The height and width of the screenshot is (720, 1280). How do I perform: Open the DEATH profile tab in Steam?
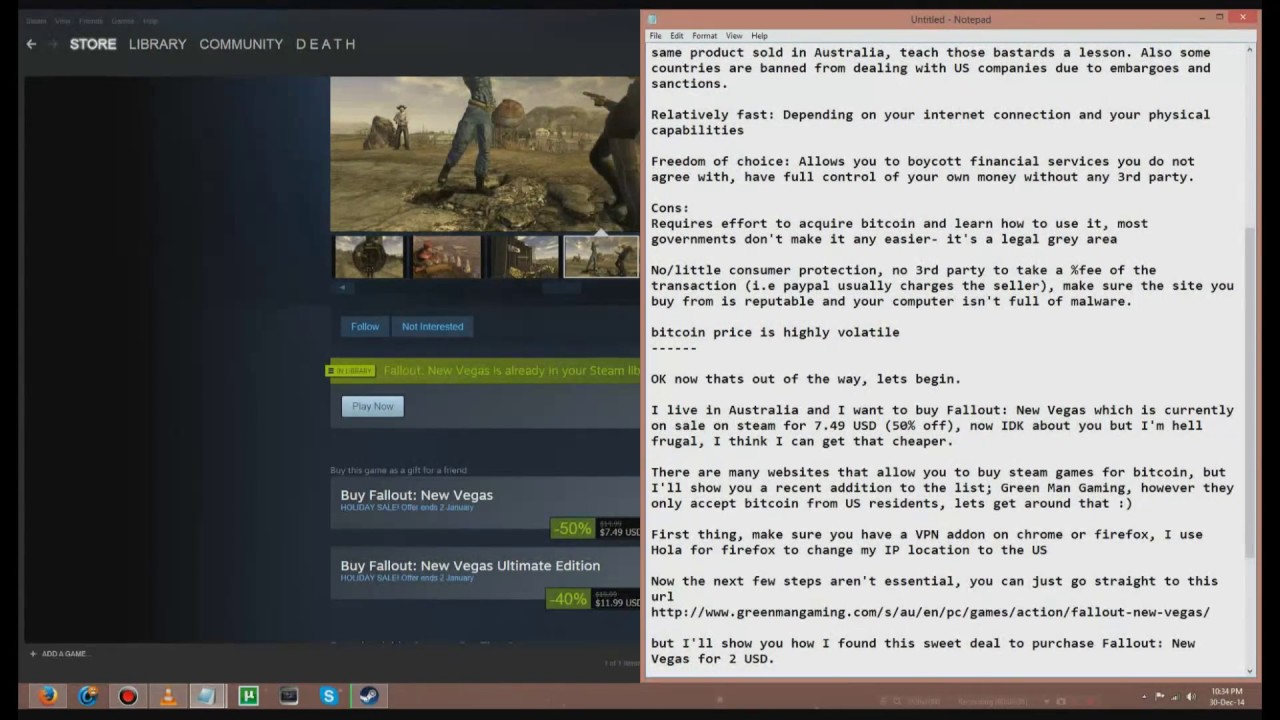pos(326,44)
